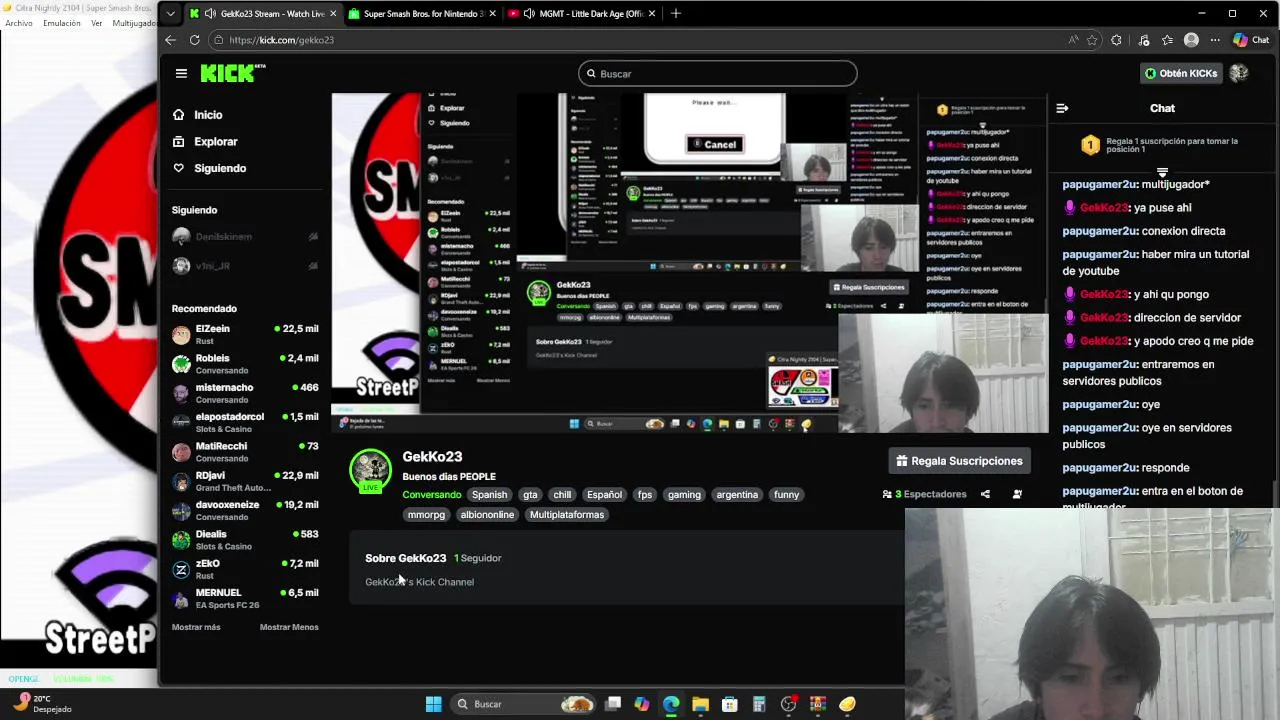Click the kick.com/gekko23 address bar
This screenshot has height=720, width=1280.
point(640,40)
